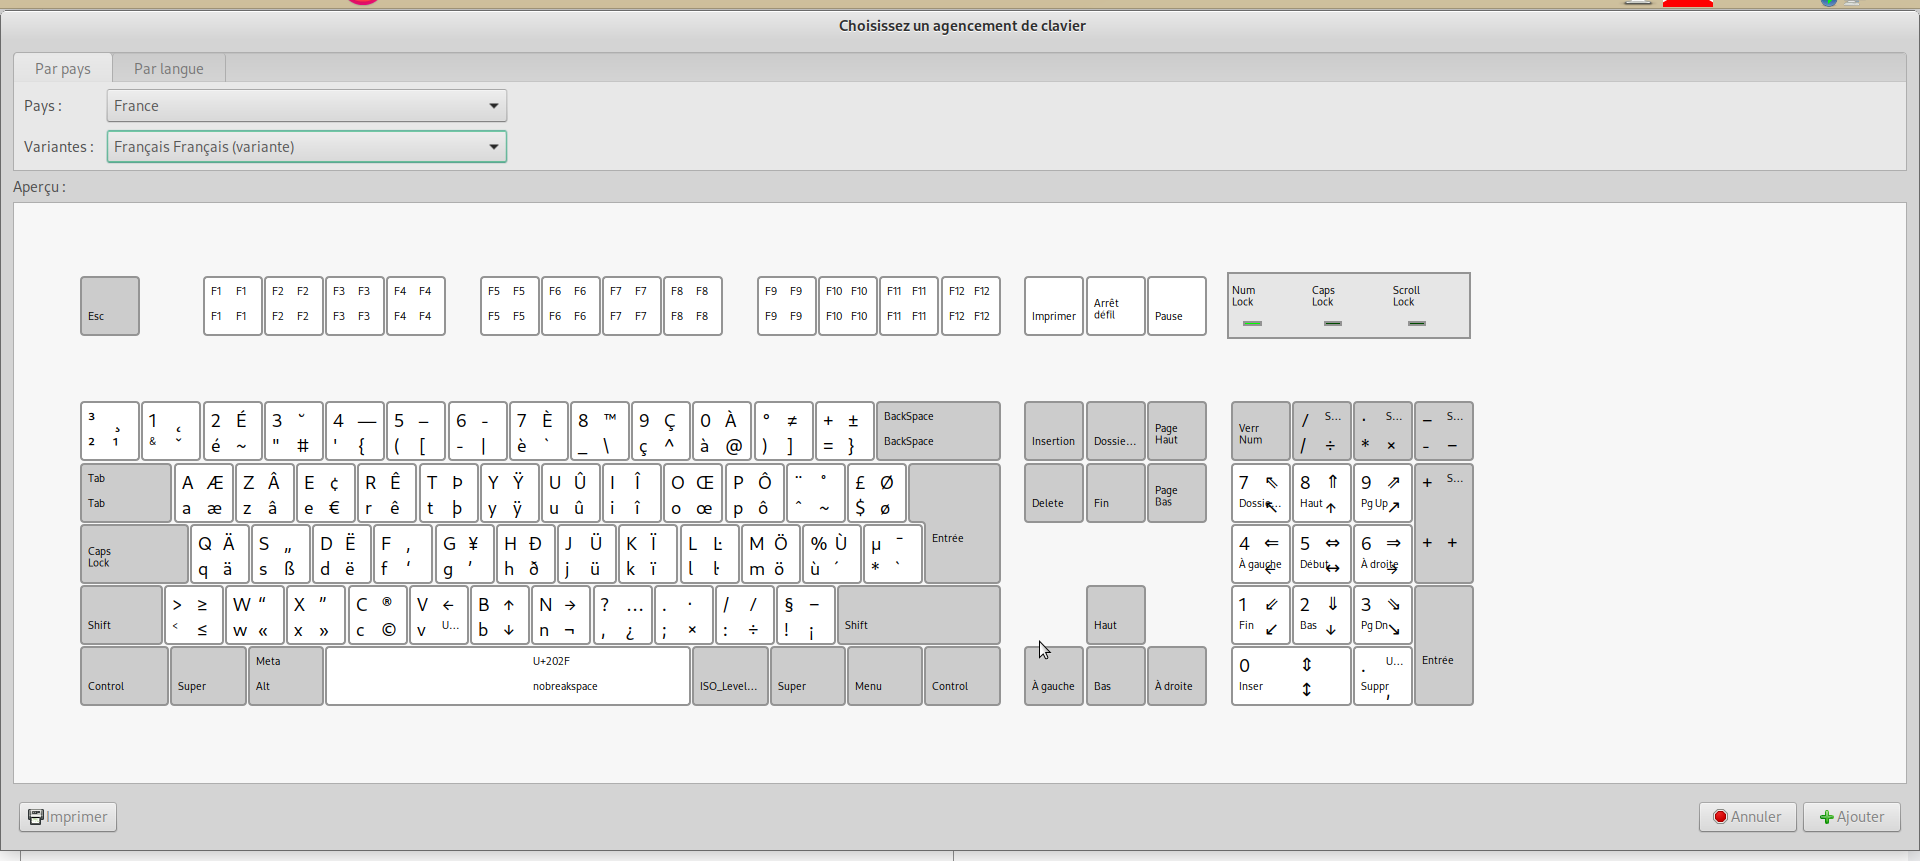Click the printer icon on the bottom Imprimer button
This screenshot has height=861, width=1920.
point(35,817)
